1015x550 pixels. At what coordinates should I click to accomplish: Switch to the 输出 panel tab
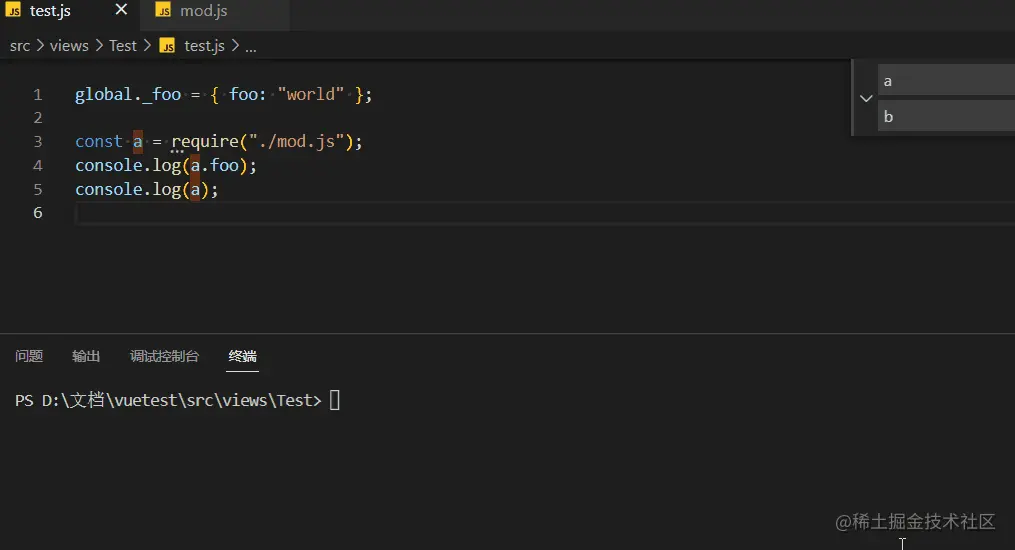(x=86, y=356)
